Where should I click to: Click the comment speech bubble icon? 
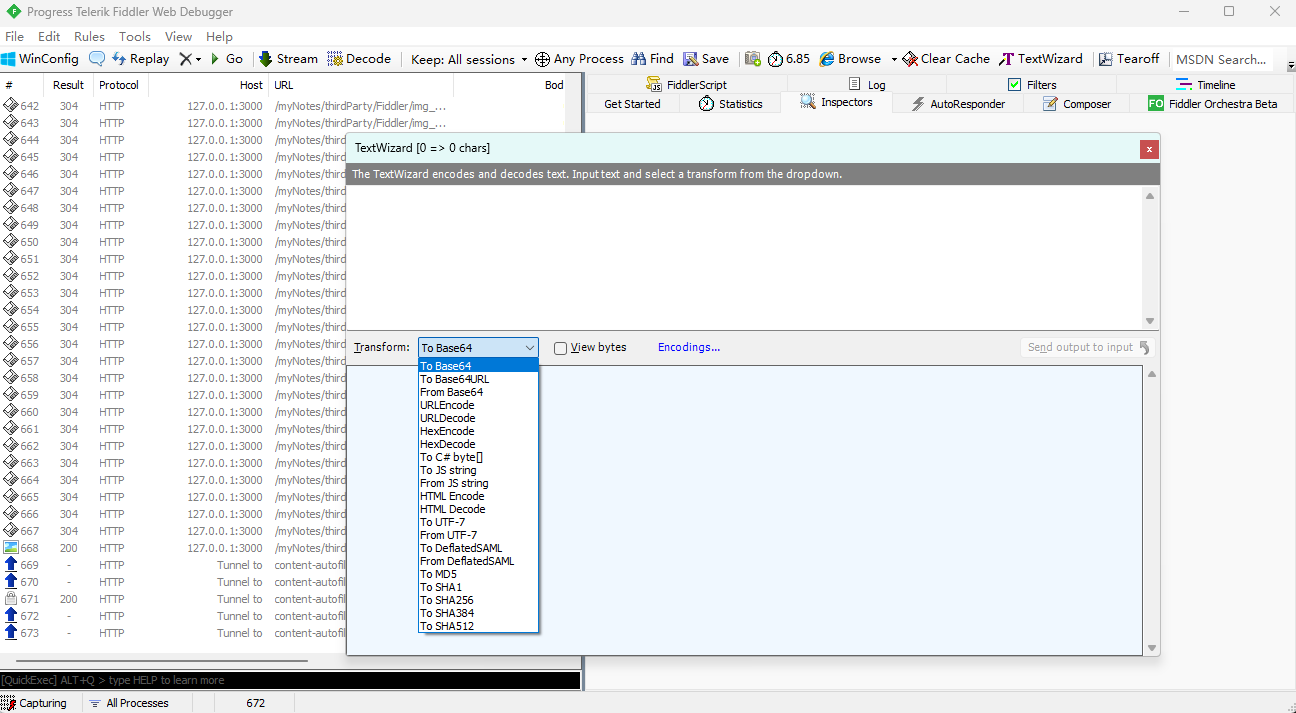(x=97, y=59)
